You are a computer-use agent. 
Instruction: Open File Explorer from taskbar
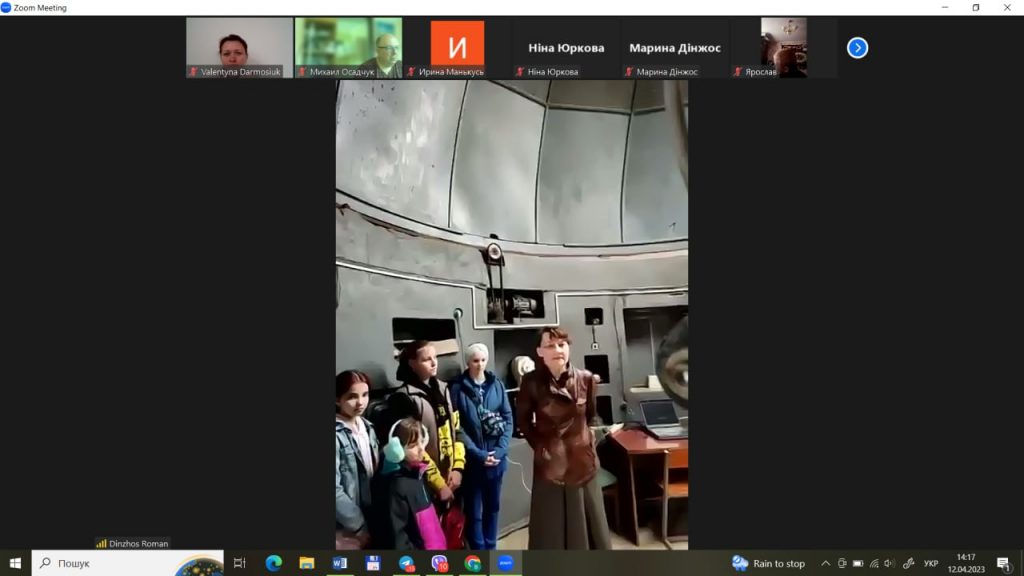(x=306, y=563)
